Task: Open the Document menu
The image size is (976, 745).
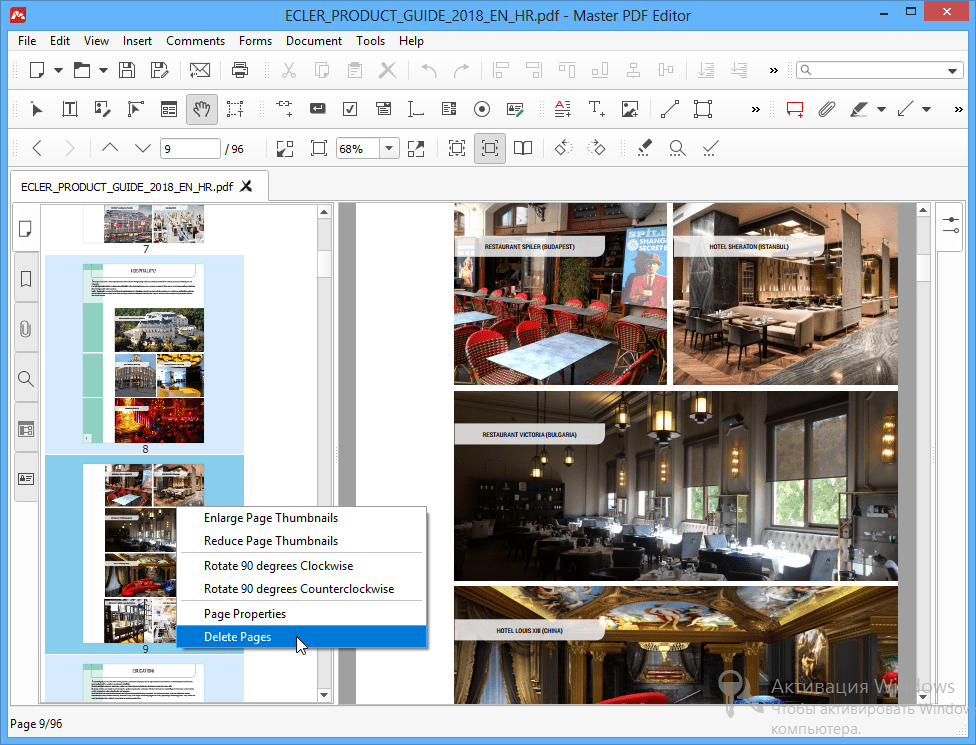Action: (x=313, y=41)
